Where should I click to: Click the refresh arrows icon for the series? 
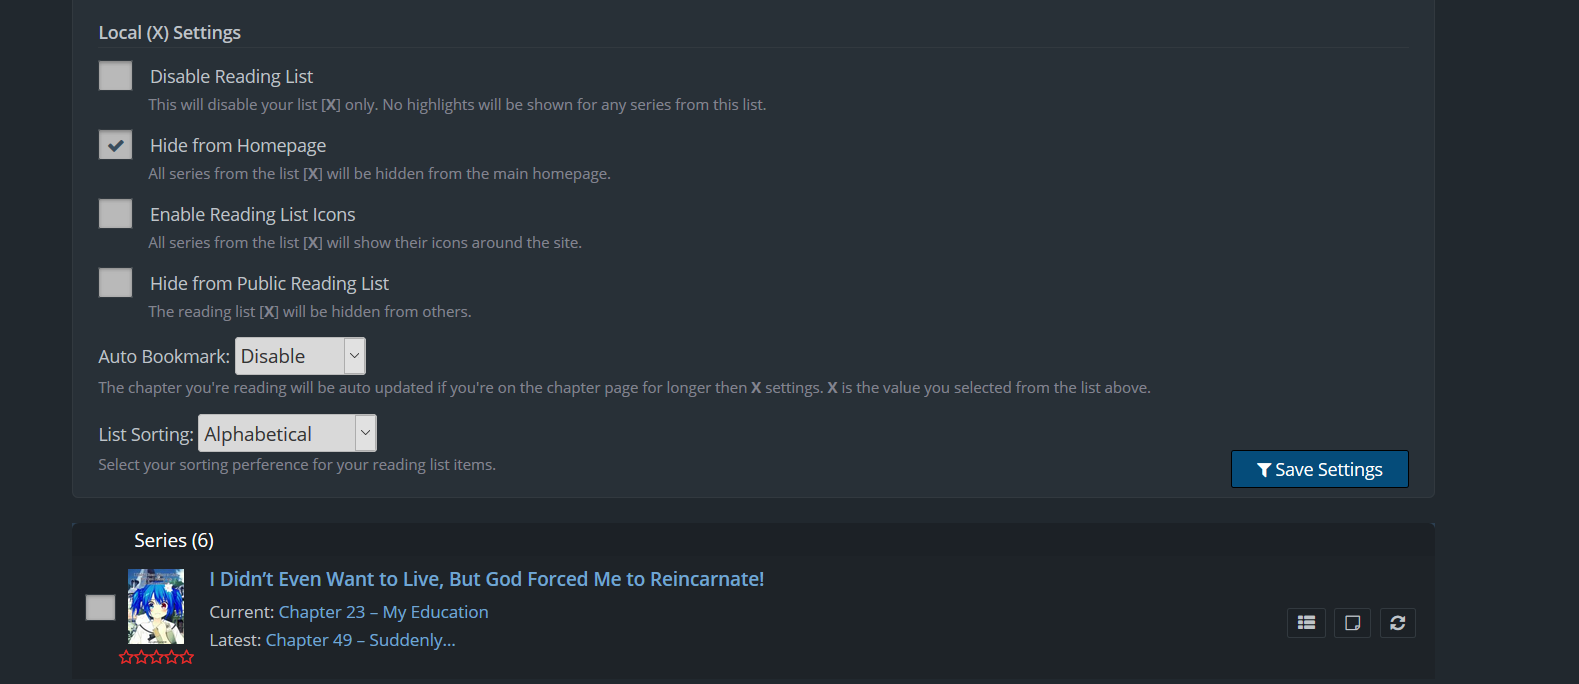(x=1398, y=623)
